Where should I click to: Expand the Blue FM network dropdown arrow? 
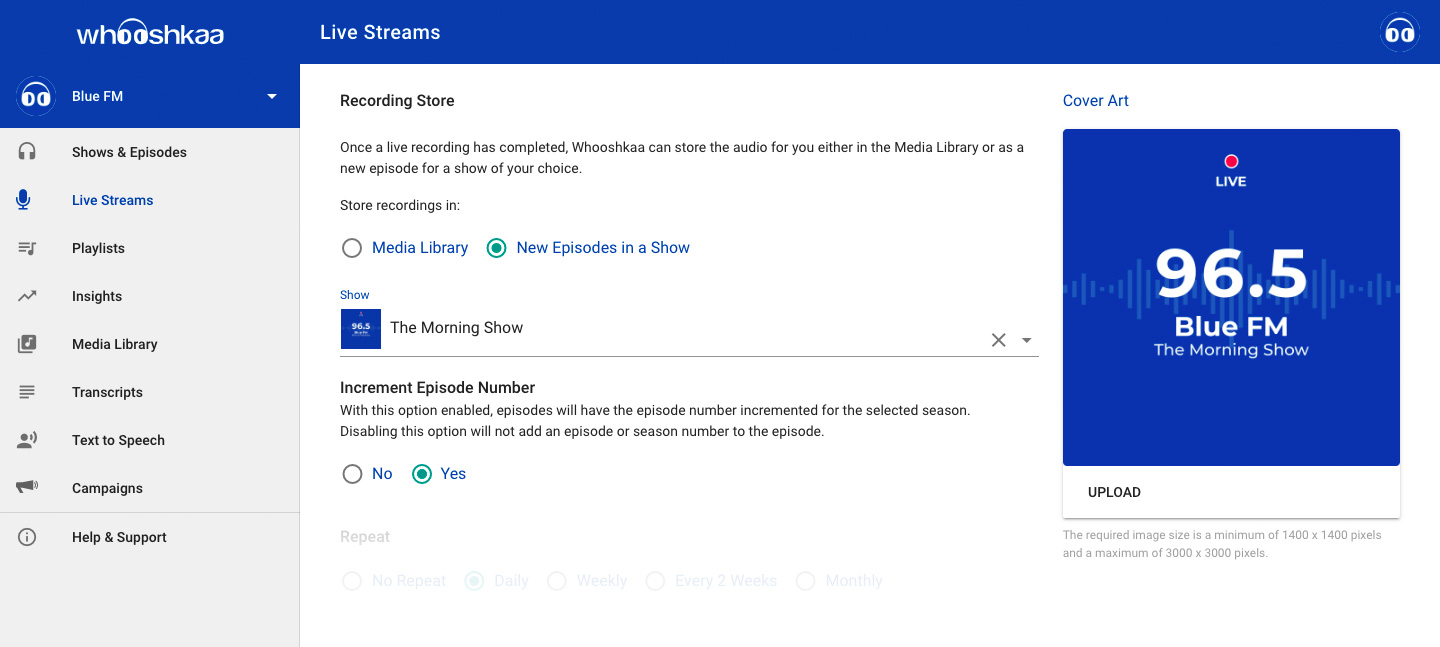[271, 96]
